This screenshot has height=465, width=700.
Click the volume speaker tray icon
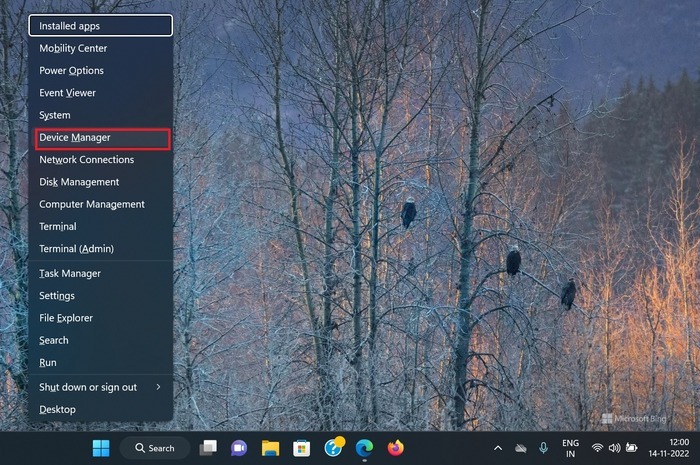(x=614, y=448)
